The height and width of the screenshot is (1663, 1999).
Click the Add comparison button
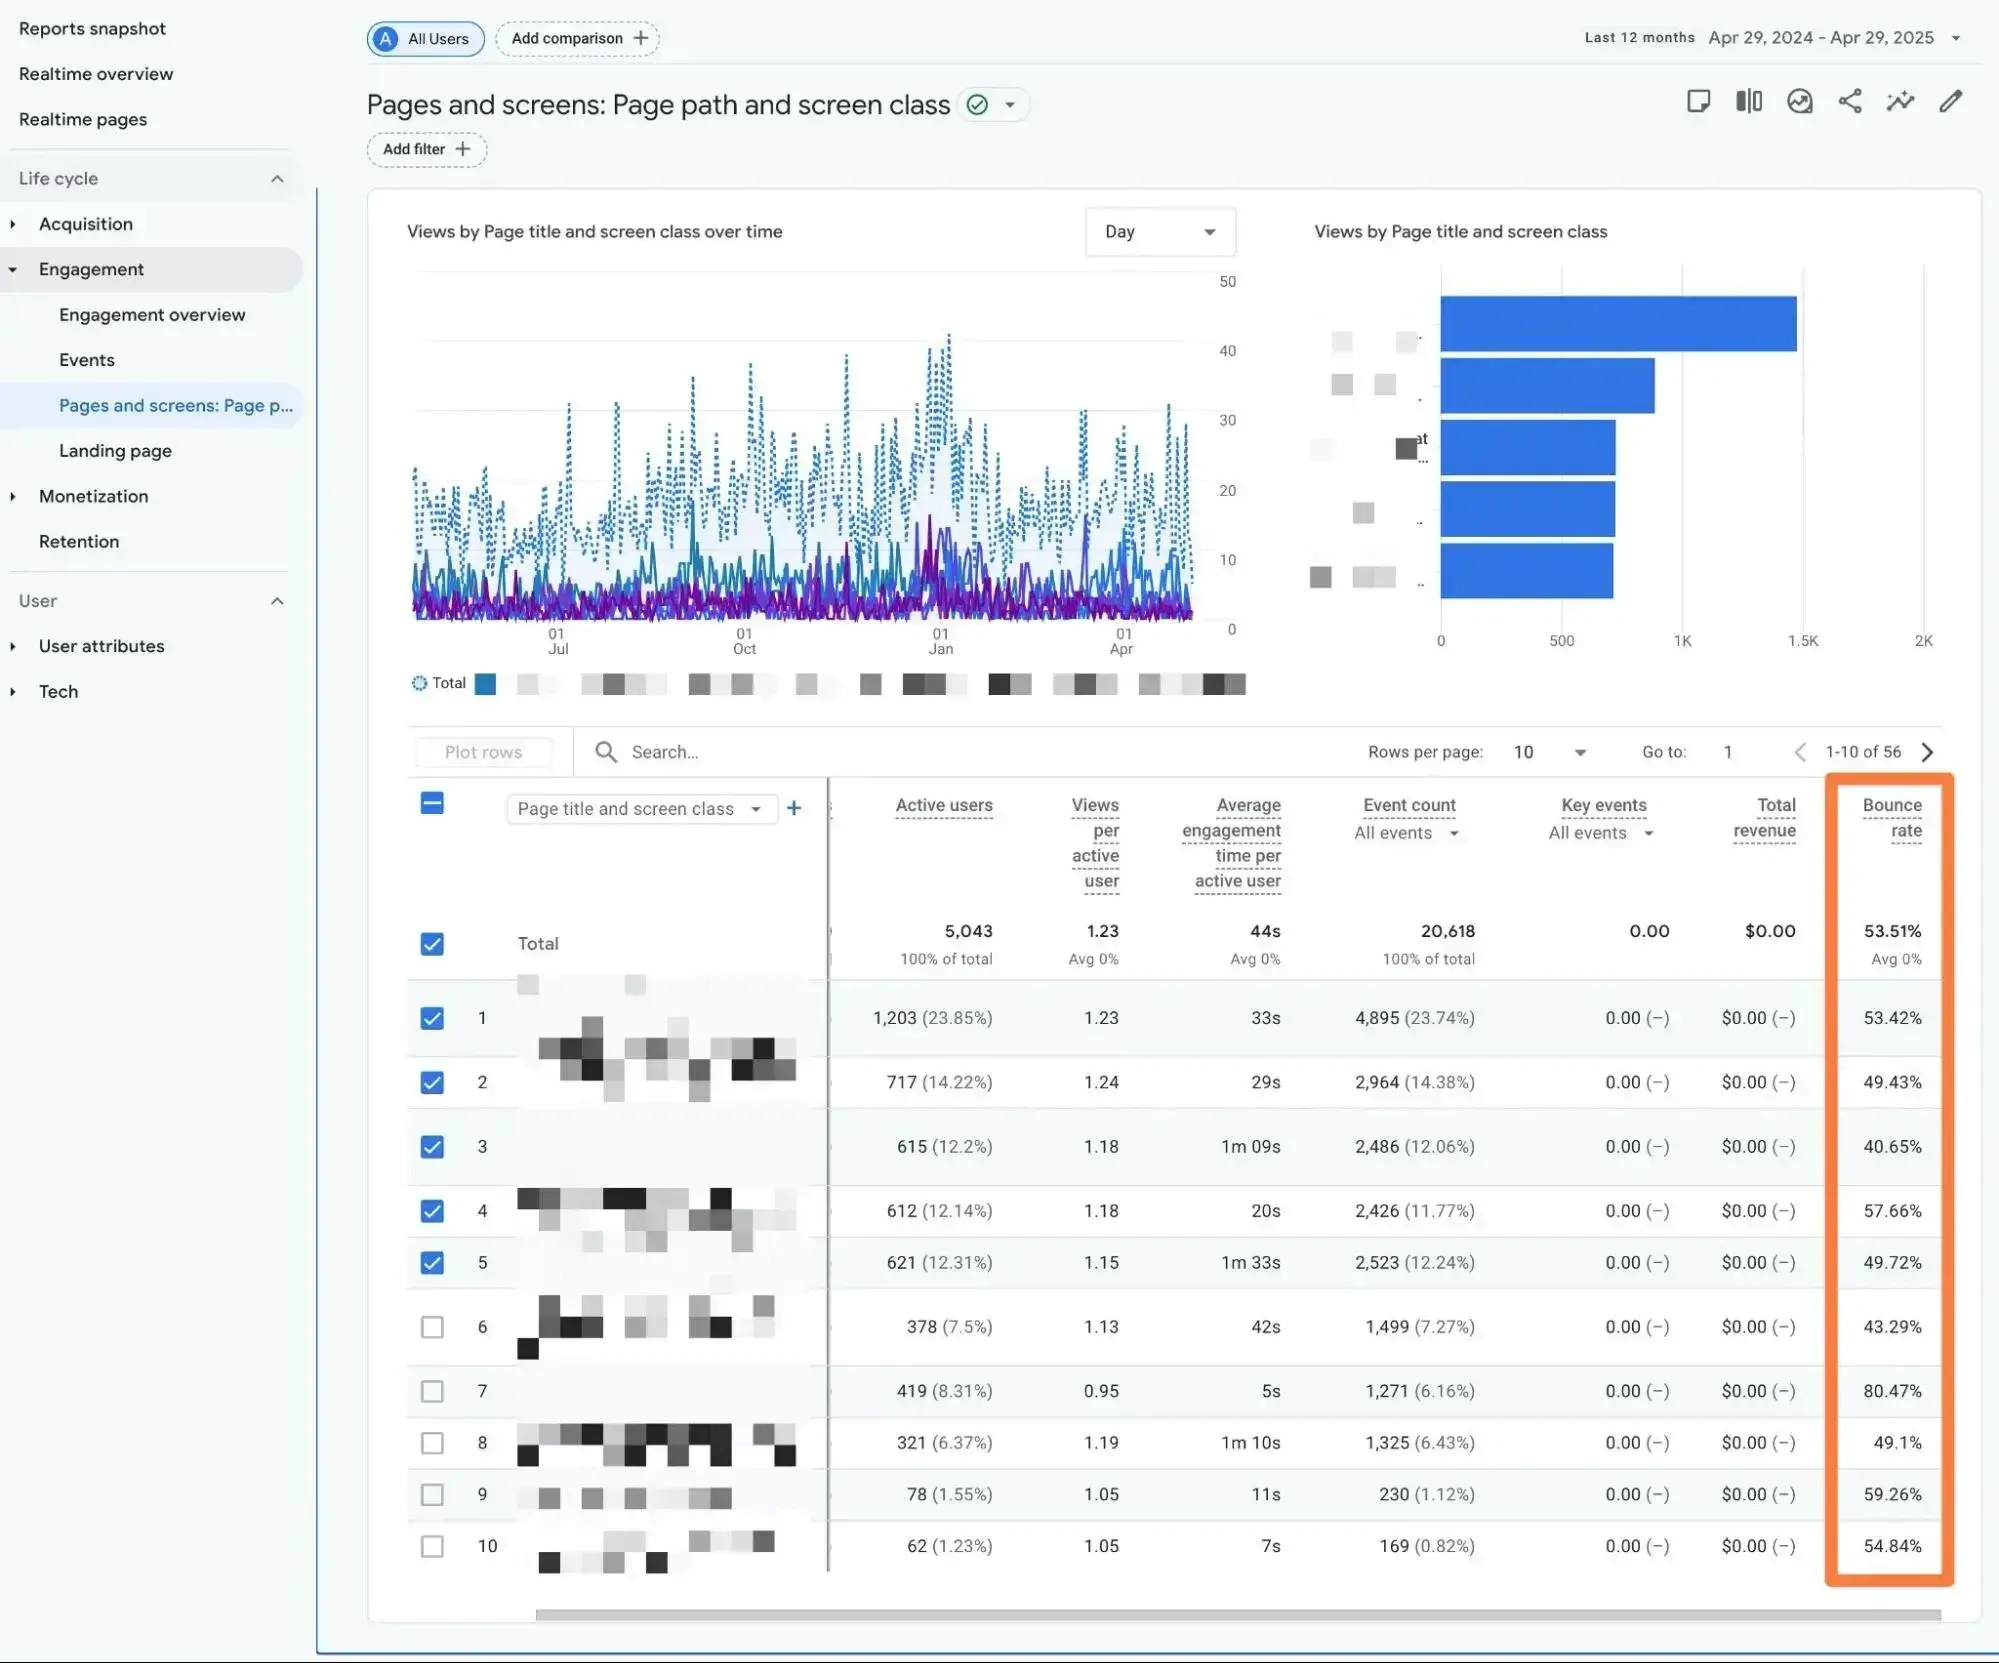tap(578, 38)
